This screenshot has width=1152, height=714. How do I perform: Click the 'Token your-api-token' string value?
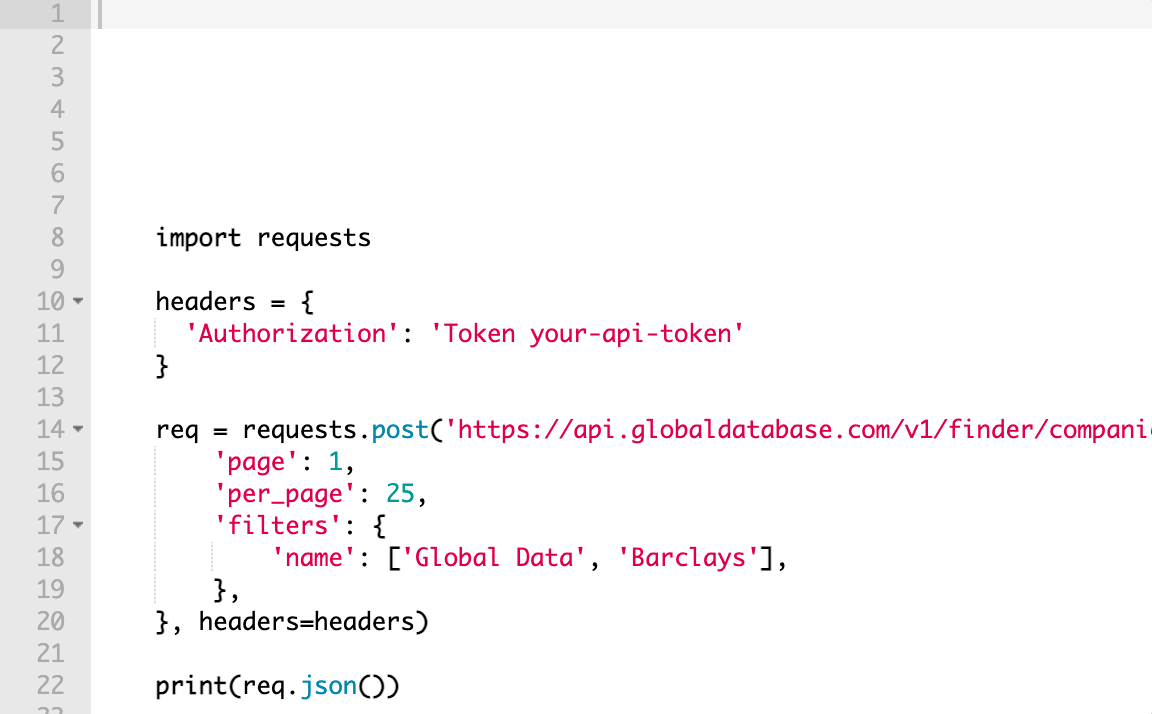point(587,333)
